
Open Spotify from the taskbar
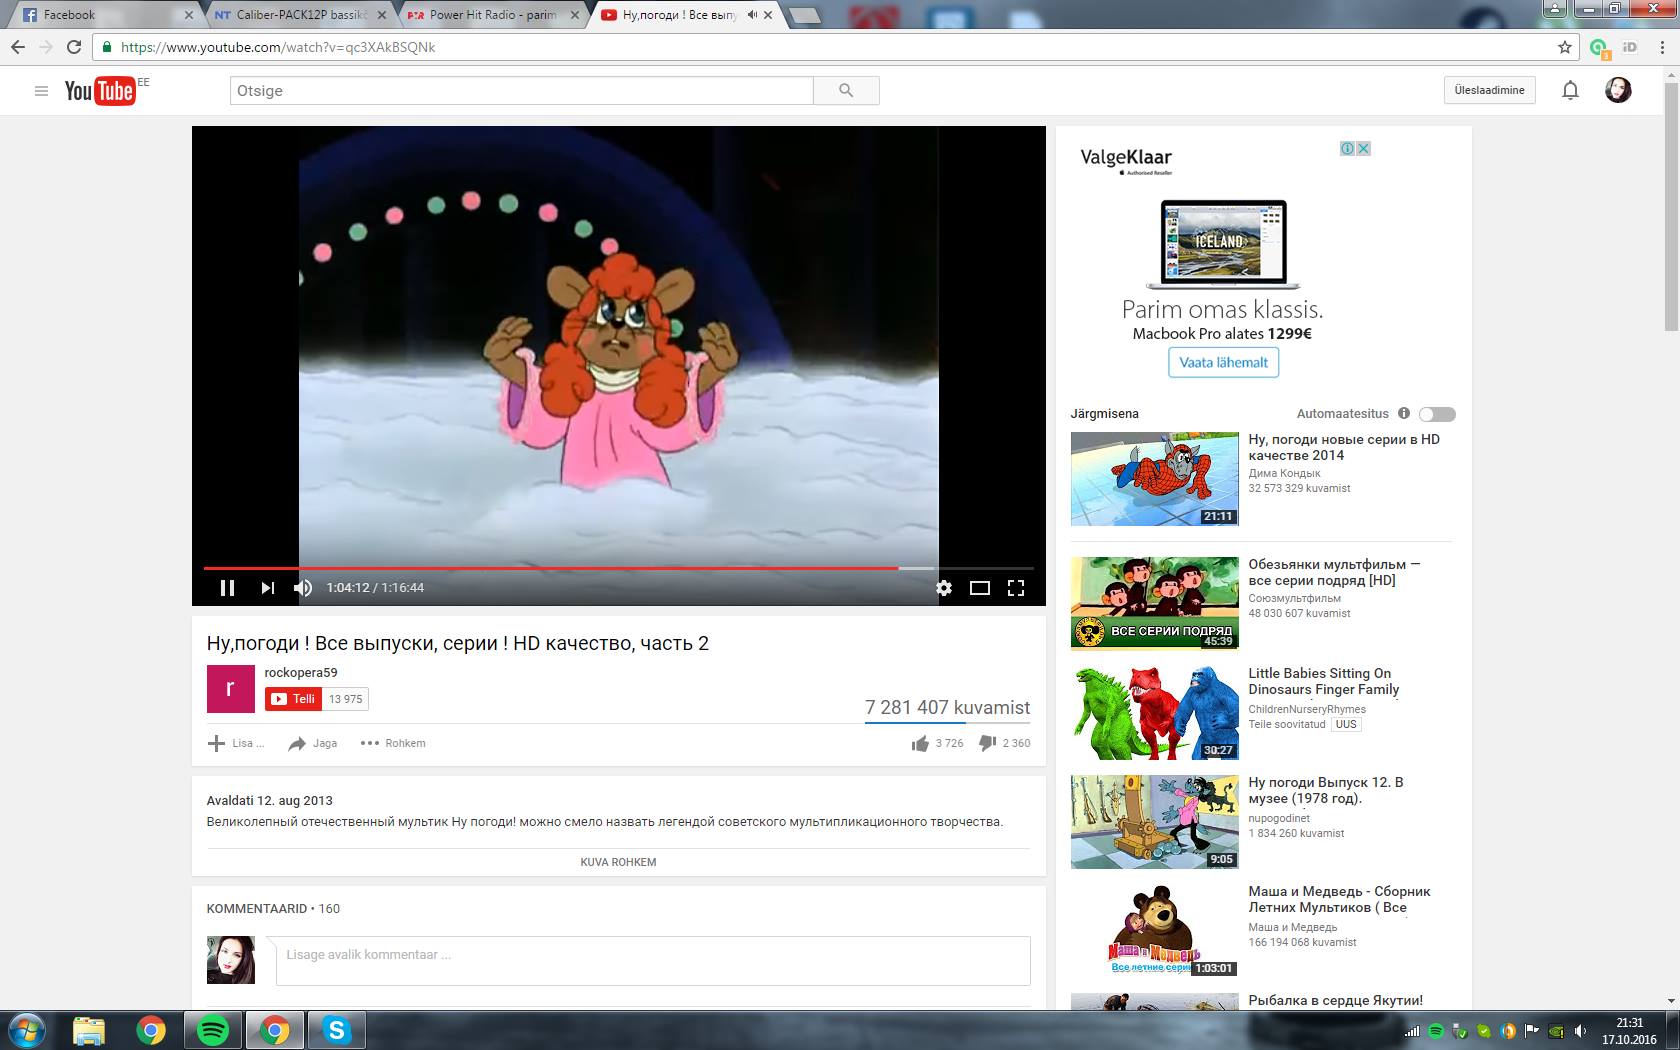213,1030
